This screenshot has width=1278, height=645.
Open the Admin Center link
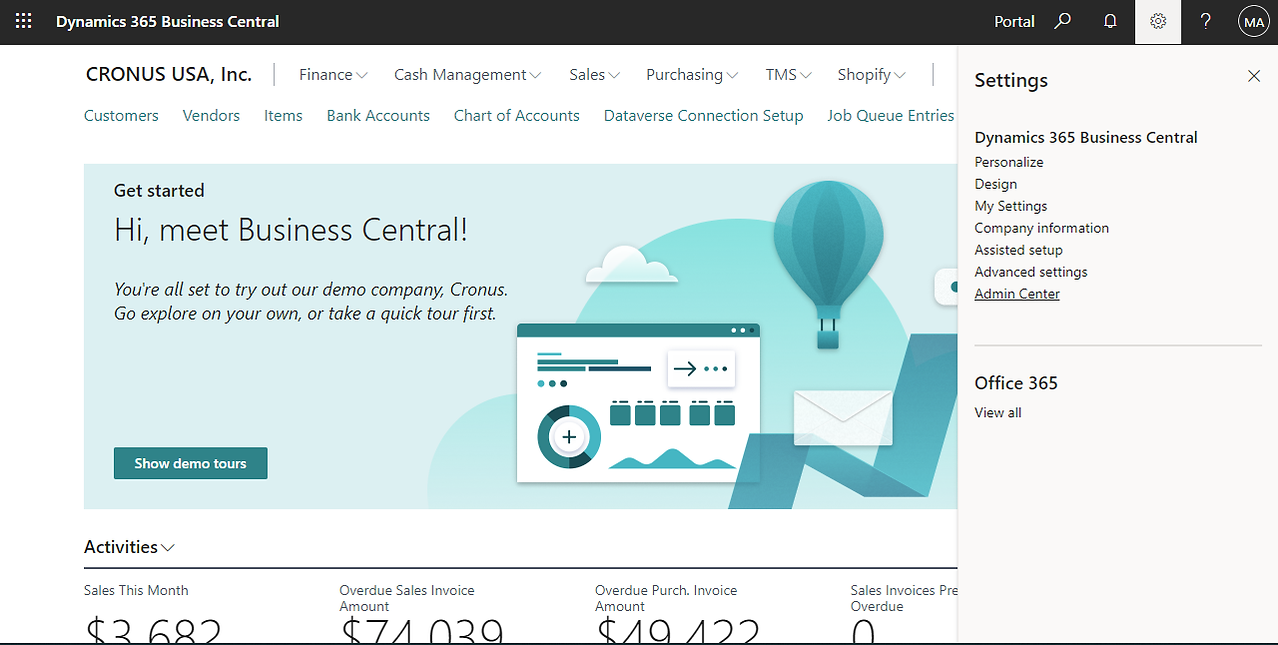(x=1017, y=294)
